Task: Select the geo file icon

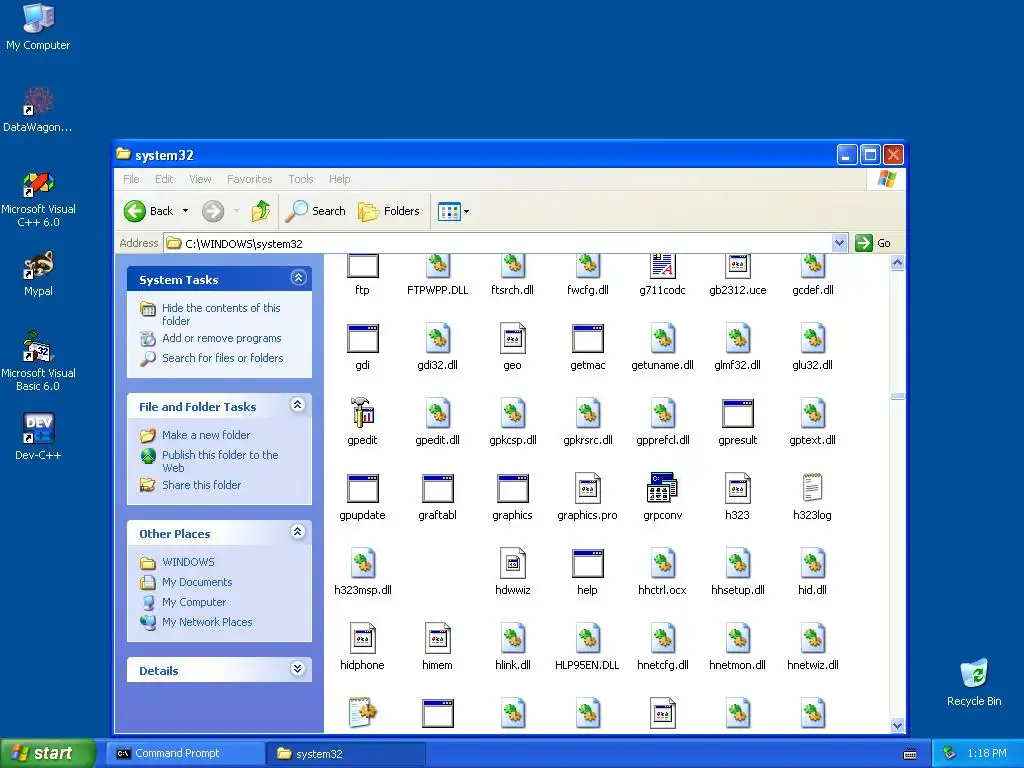Action: point(513,339)
